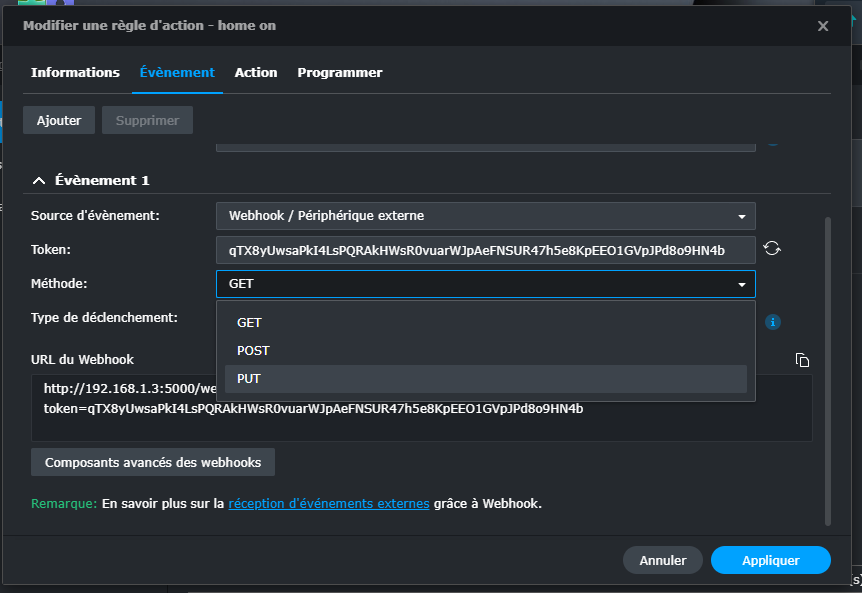Go to the Action tab
The height and width of the screenshot is (593, 862).
tap(256, 73)
